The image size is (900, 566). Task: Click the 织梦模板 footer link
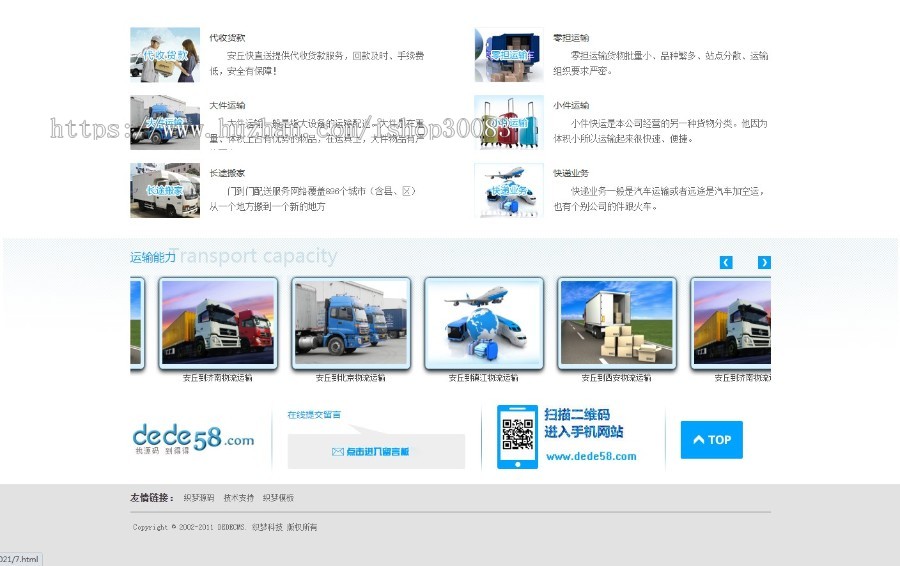[x=278, y=497]
